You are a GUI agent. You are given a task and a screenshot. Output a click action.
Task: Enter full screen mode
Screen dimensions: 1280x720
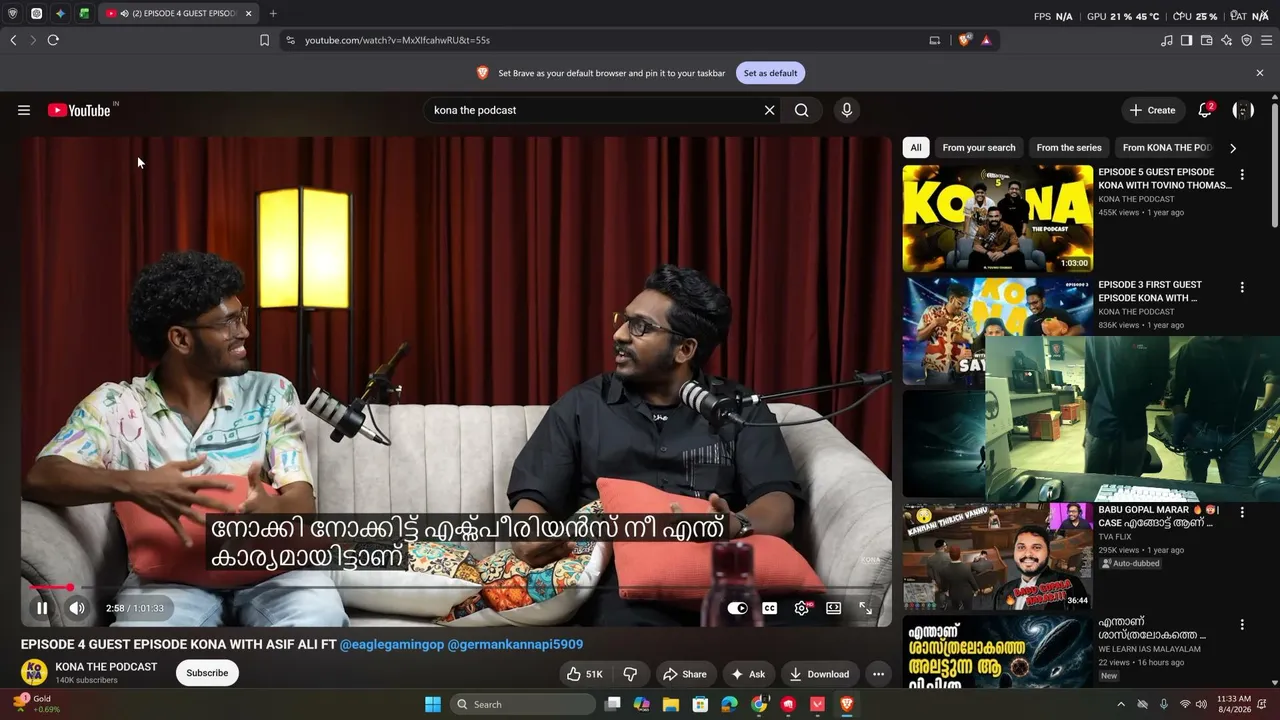coord(865,608)
